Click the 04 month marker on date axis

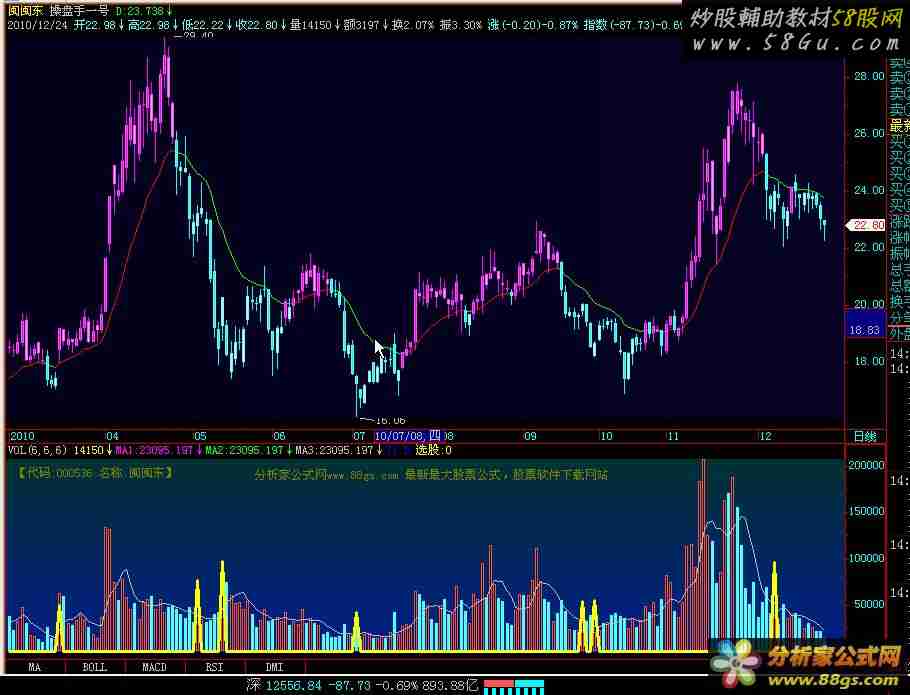point(112,436)
